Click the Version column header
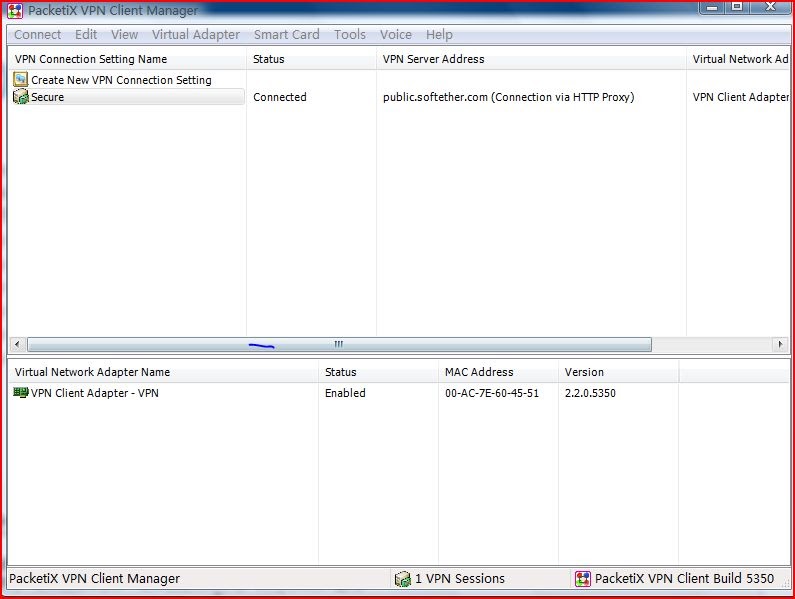 (618, 372)
